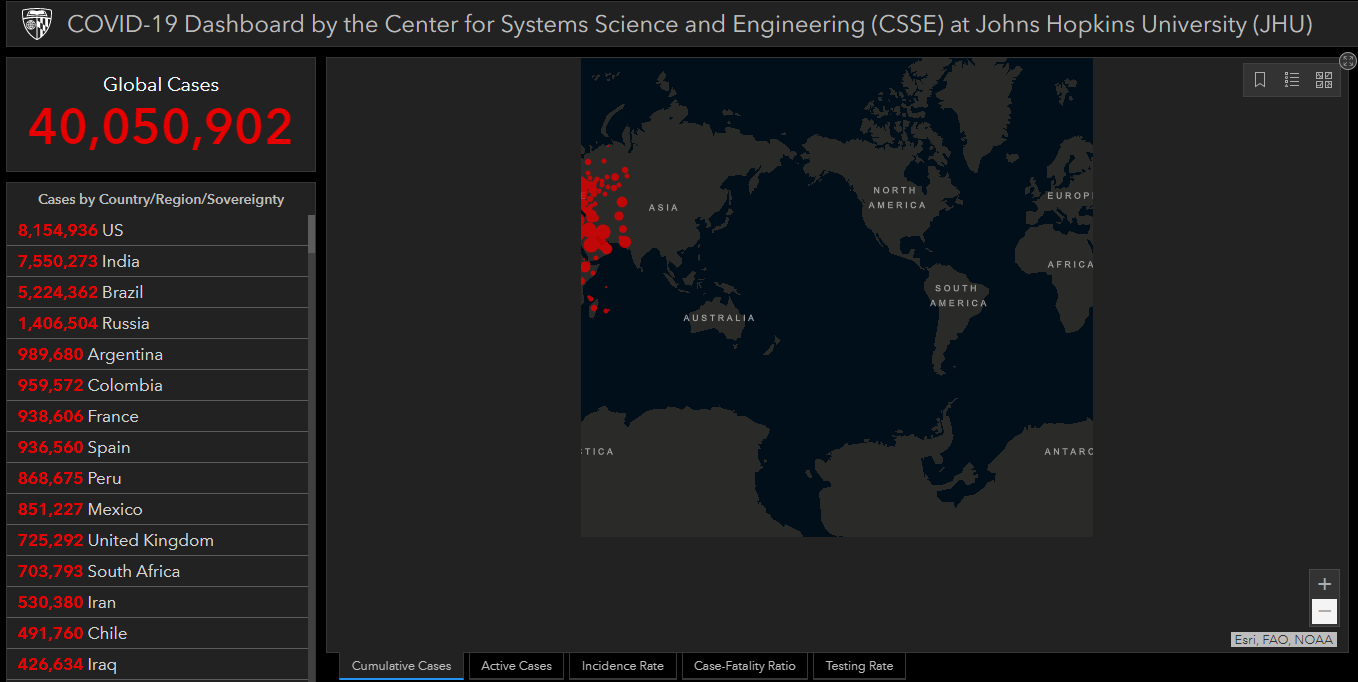Show the map legend list icon

(x=1292, y=80)
